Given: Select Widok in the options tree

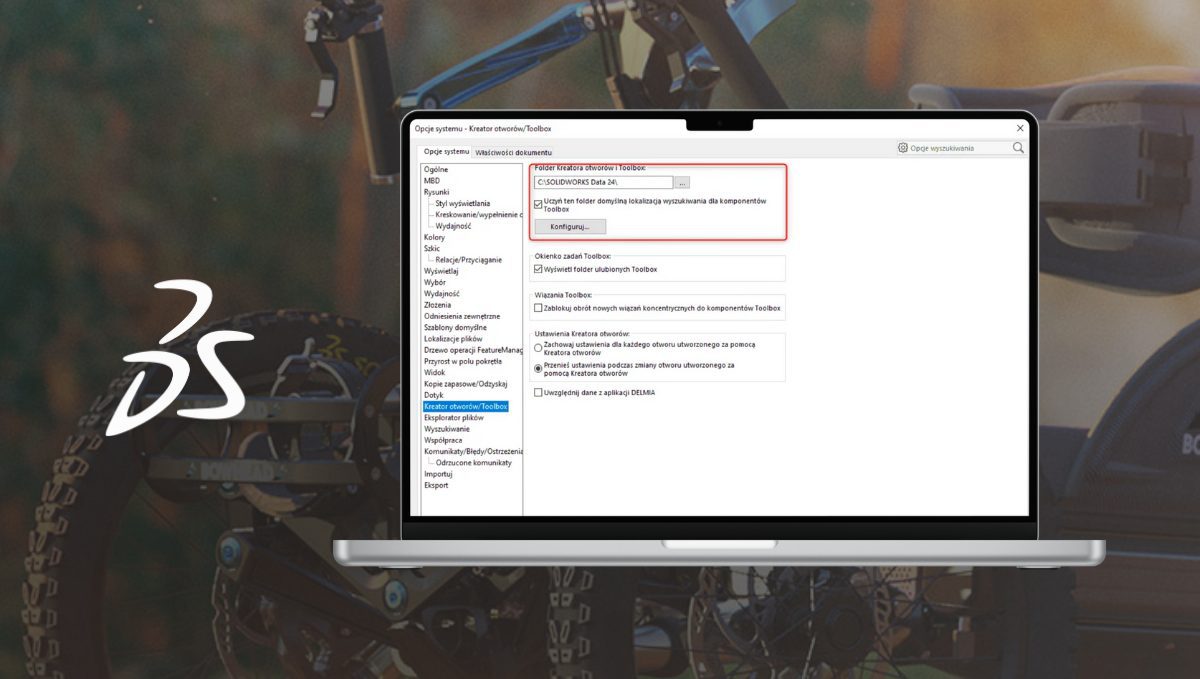Looking at the screenshot, I should (x=435, y=372).
